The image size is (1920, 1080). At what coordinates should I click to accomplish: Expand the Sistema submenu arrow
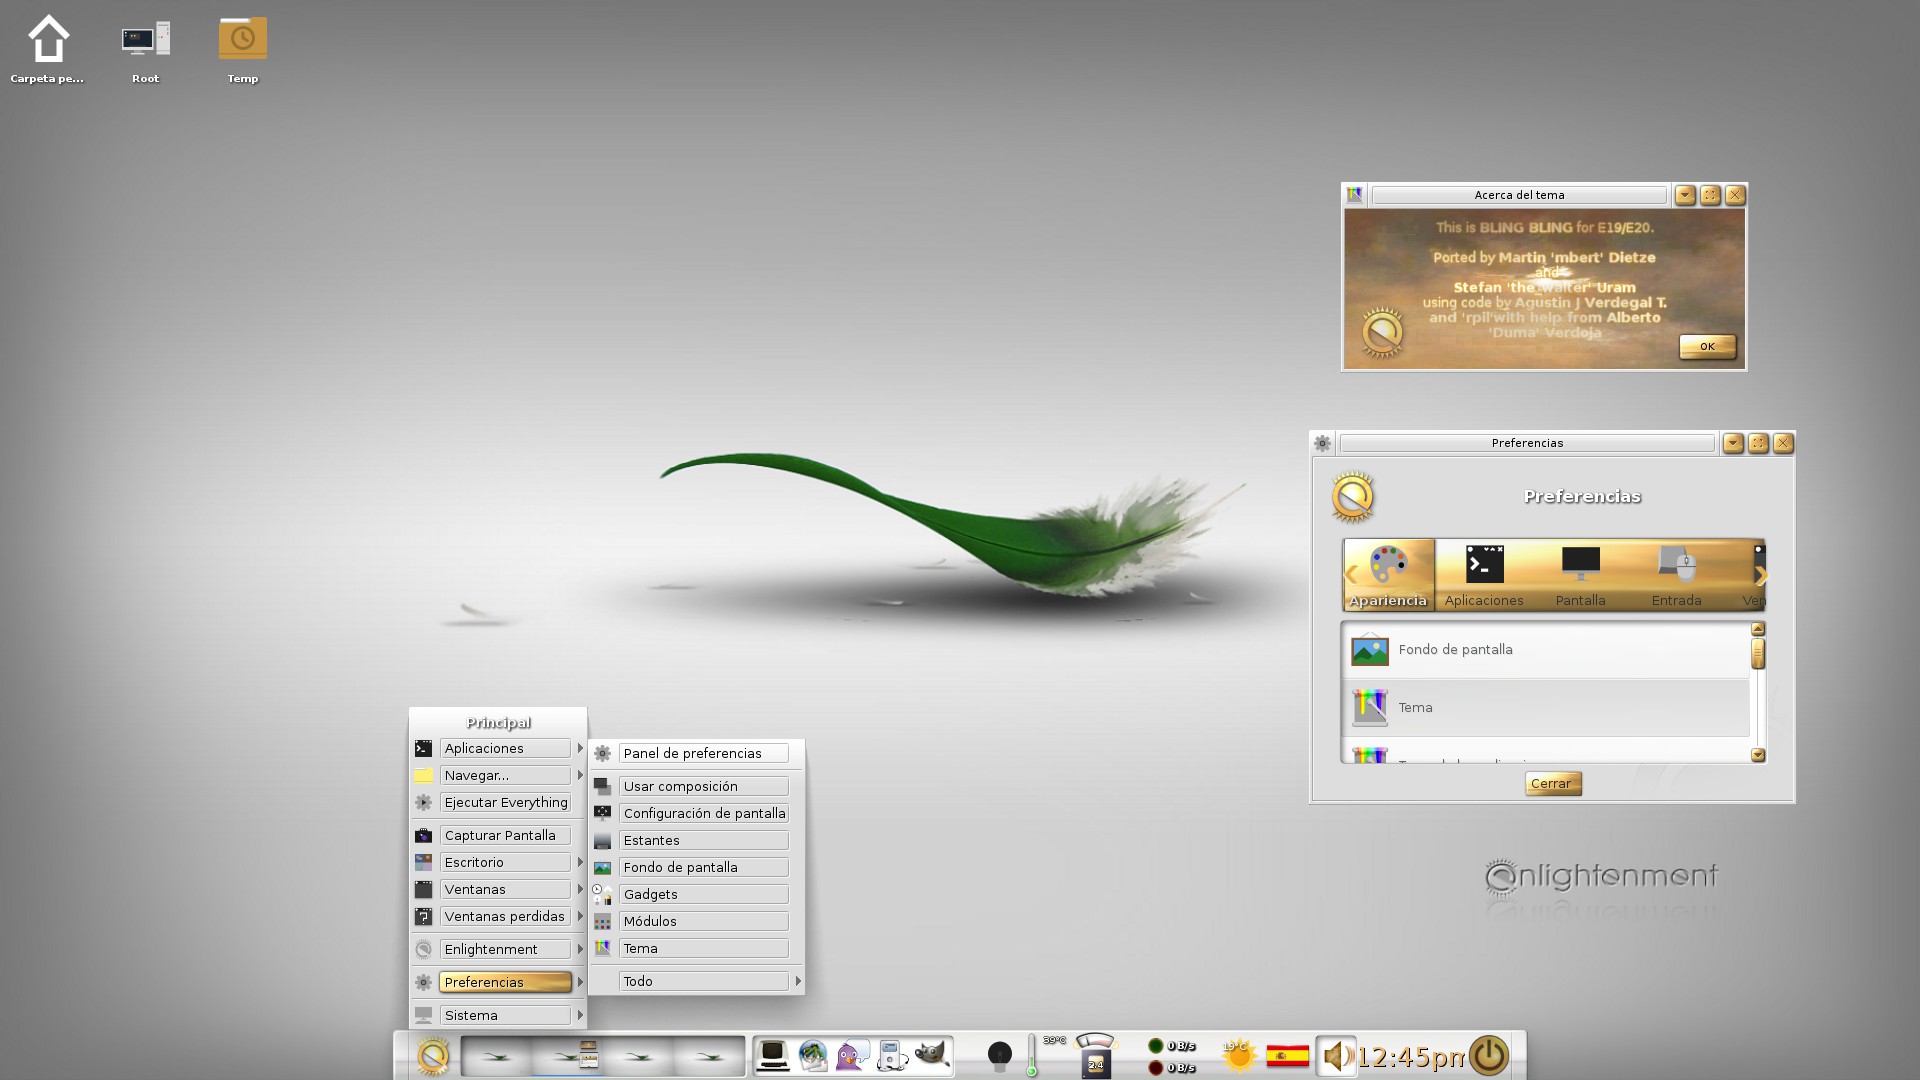tap(580, 1015)
